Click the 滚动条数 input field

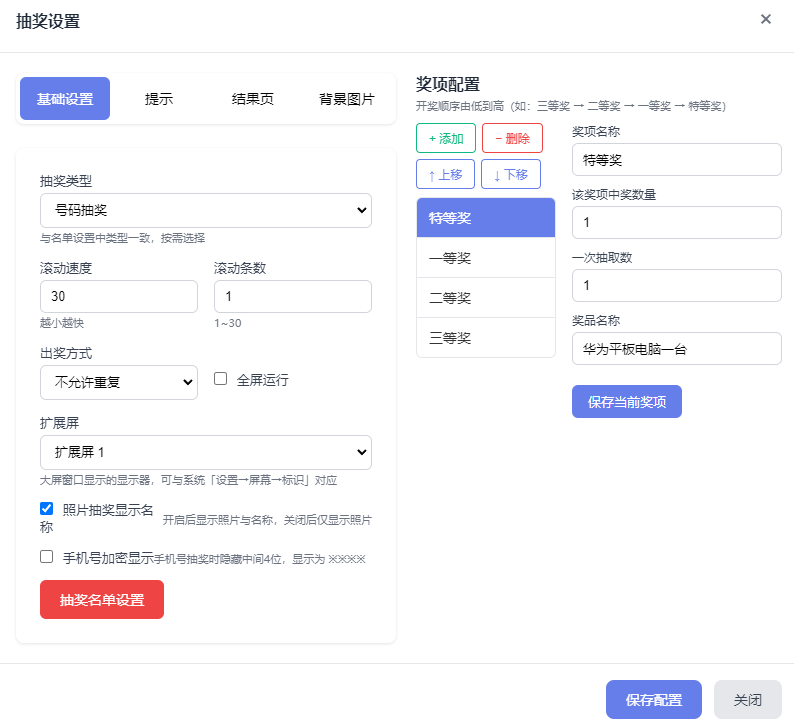293,296
